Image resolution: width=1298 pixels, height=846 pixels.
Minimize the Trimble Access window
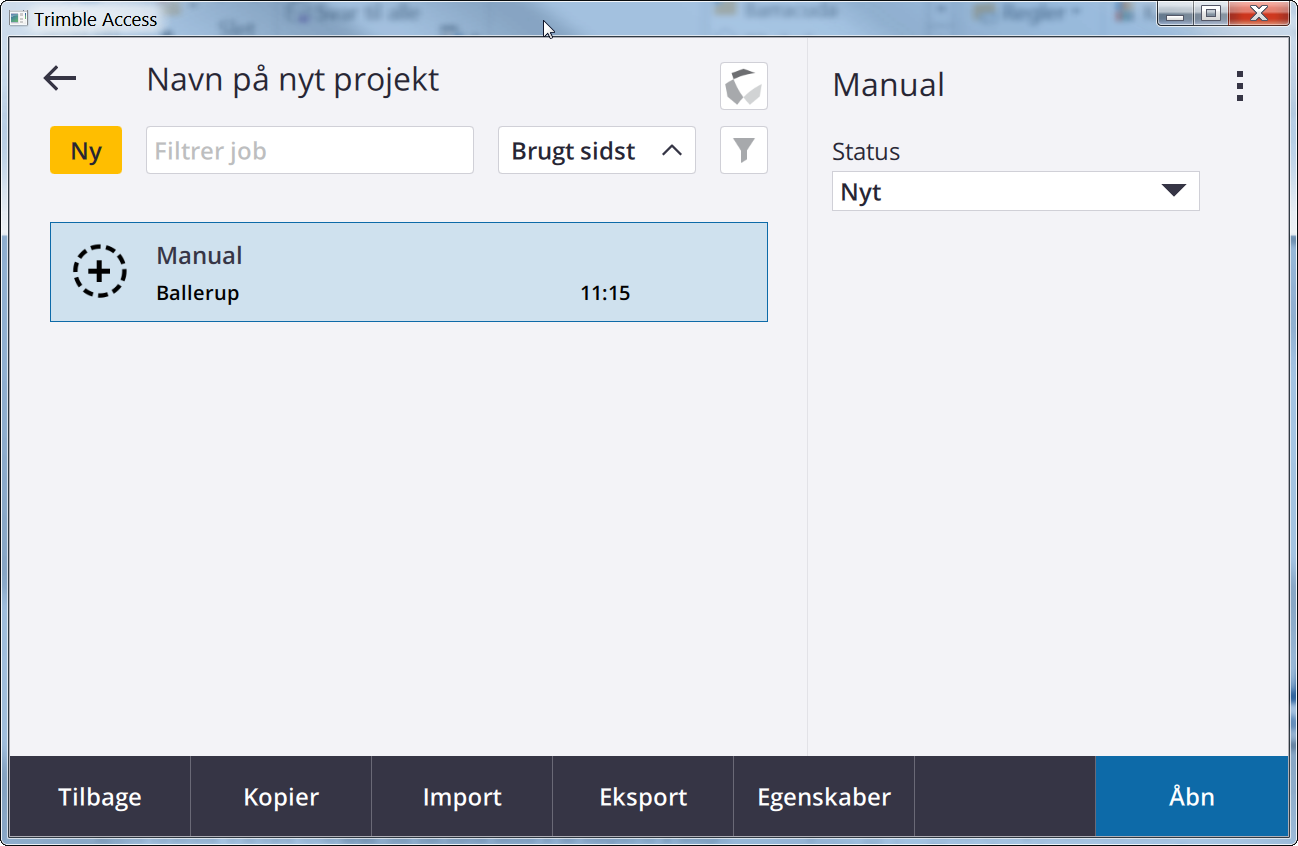1176,13
